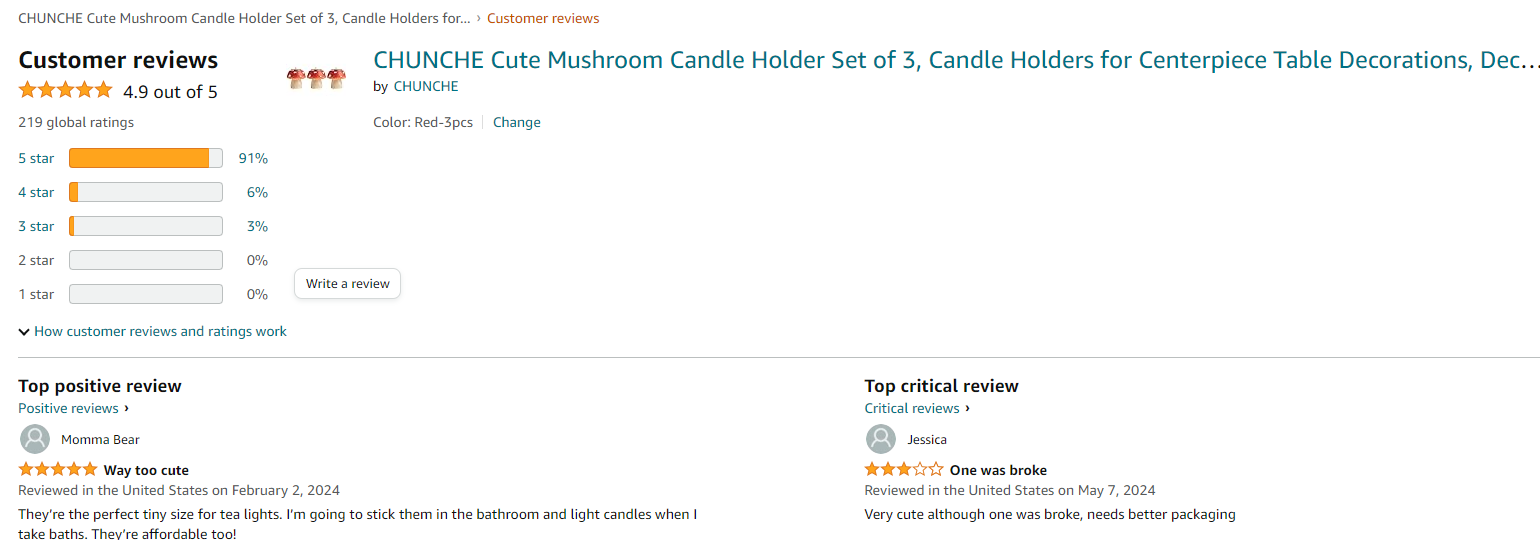Viewport: 1540px width, 540px height.
Task: Click the 1 star filter label
Action: (36, 294)
